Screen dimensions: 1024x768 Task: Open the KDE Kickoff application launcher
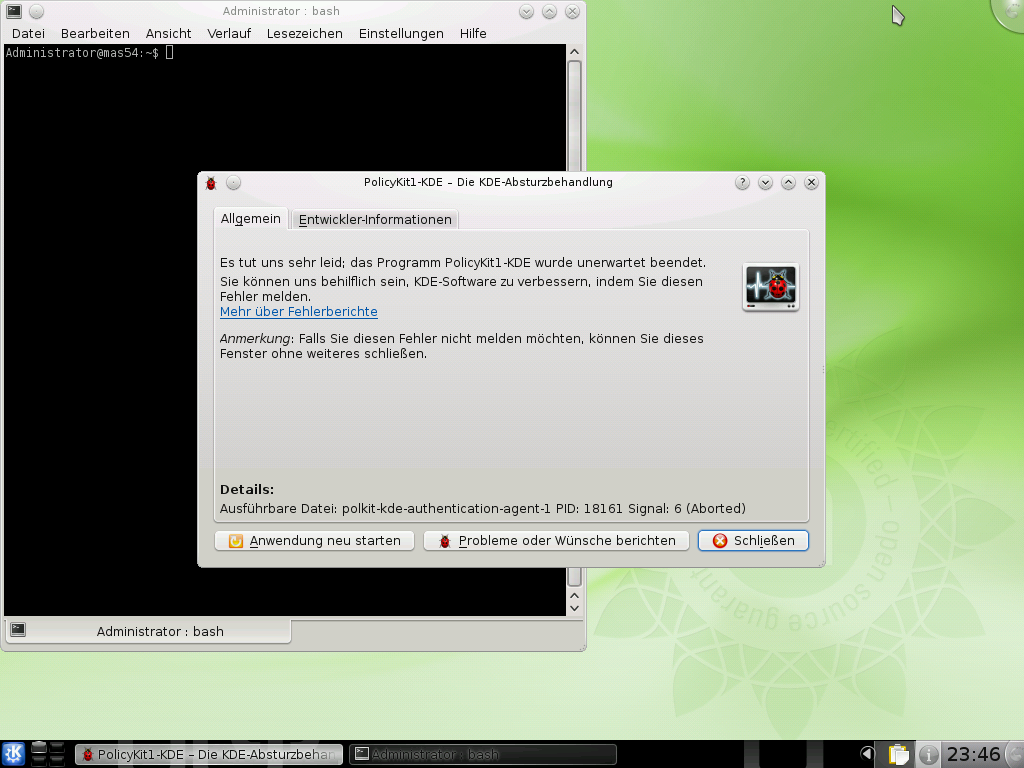13,754
